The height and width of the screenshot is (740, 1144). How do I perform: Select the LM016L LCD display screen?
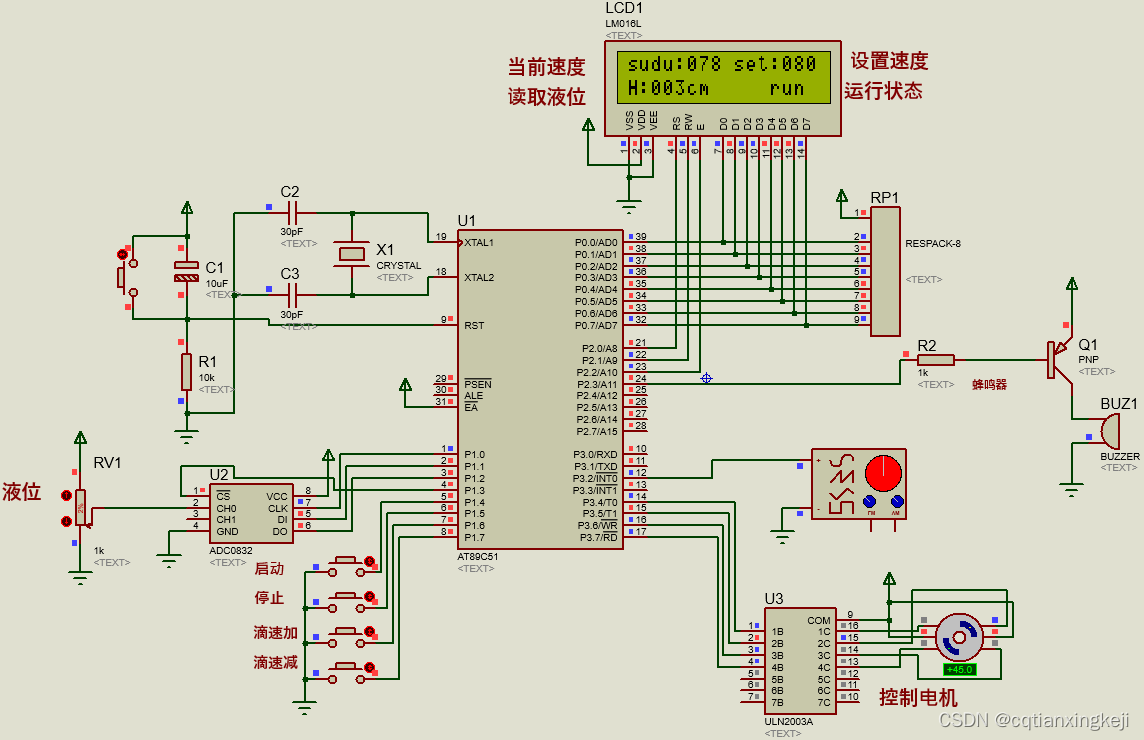click(723, 77)
